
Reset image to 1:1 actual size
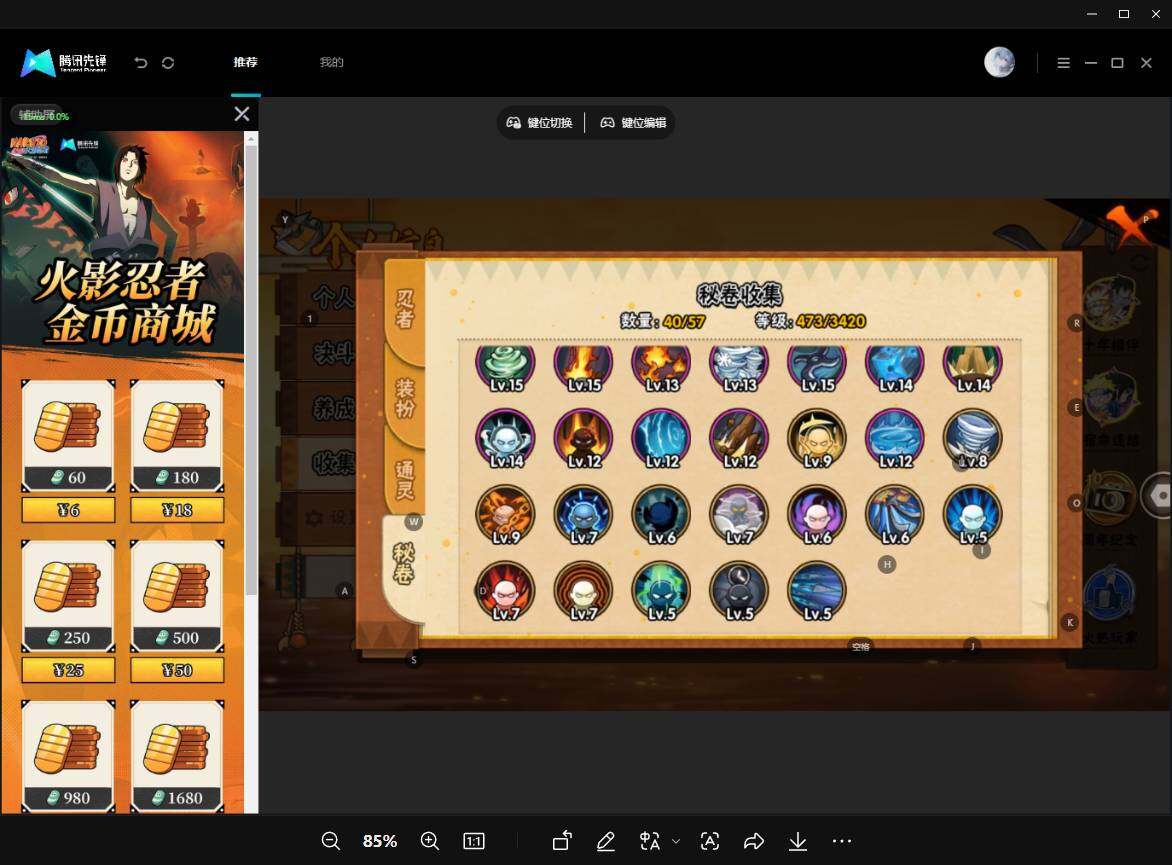tap(474, 841)
